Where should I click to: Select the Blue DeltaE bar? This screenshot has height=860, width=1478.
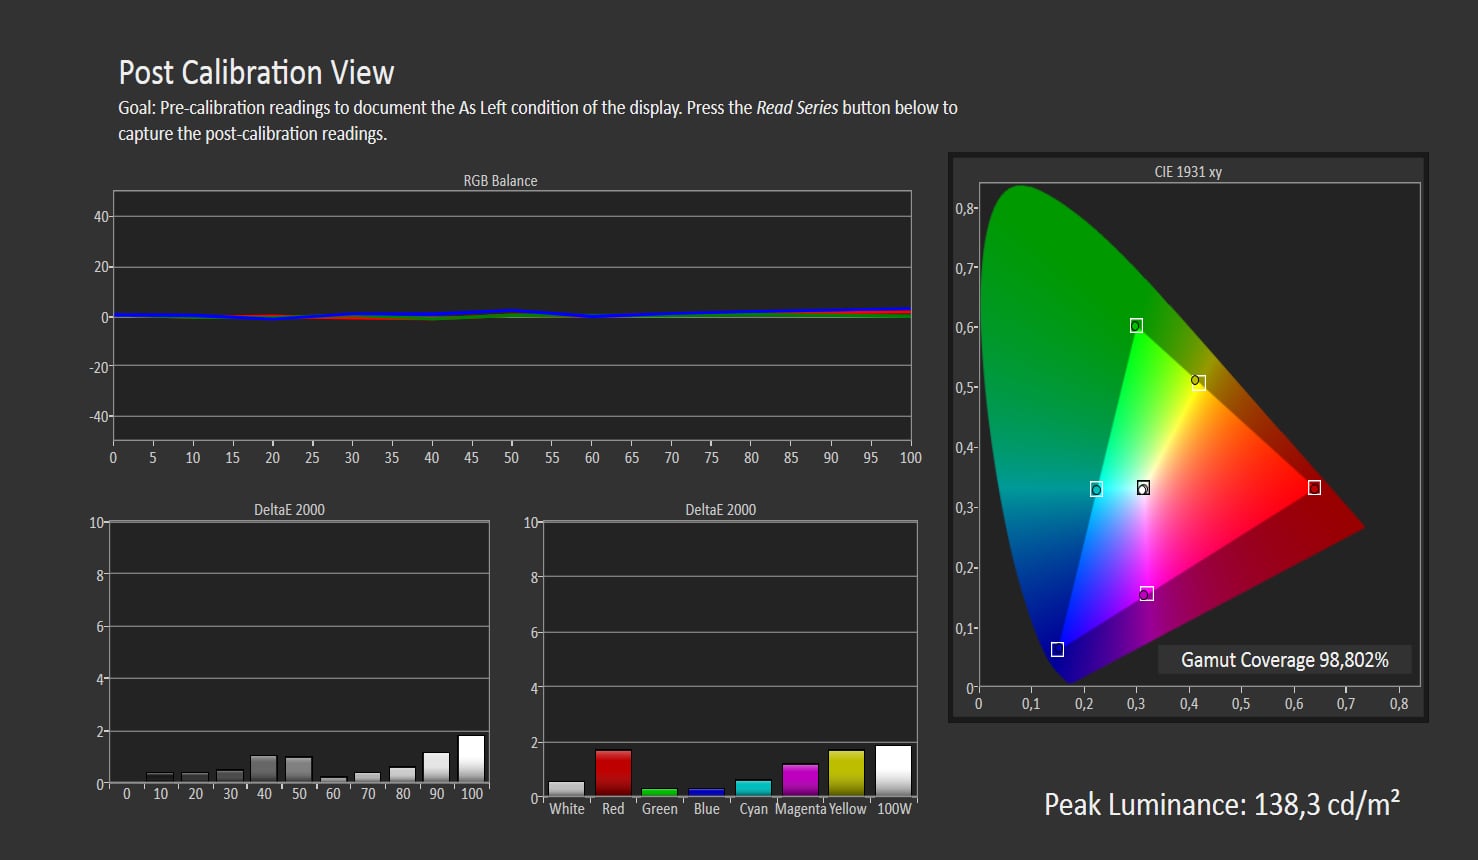[x=706, y=793]
